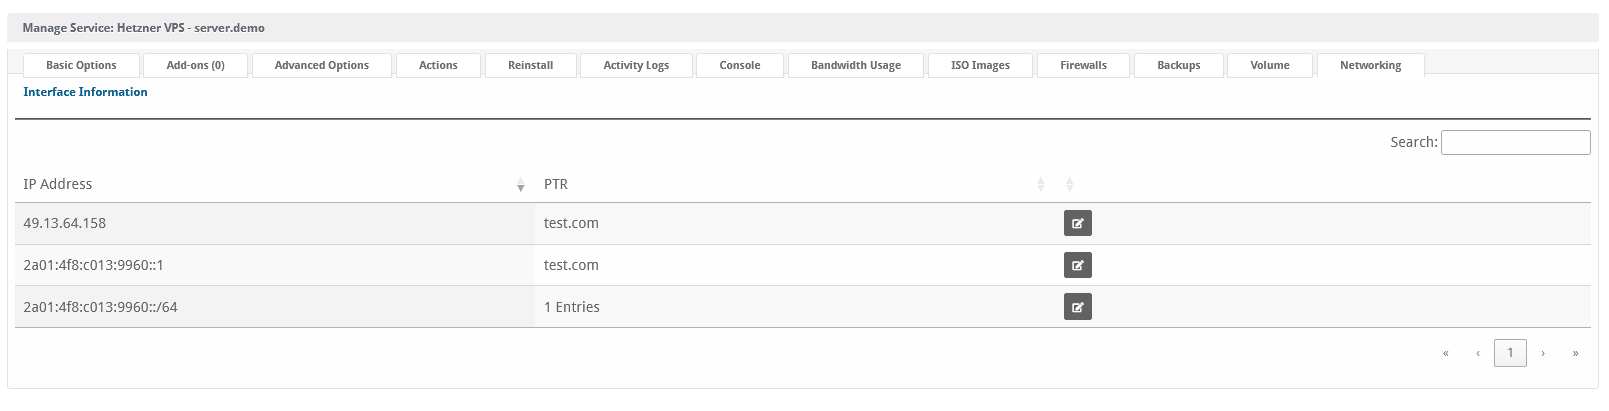Select page 1 in pagination
Image resolution: width=1609 pixels, height=411 pixels.
tap(1510, 353)
